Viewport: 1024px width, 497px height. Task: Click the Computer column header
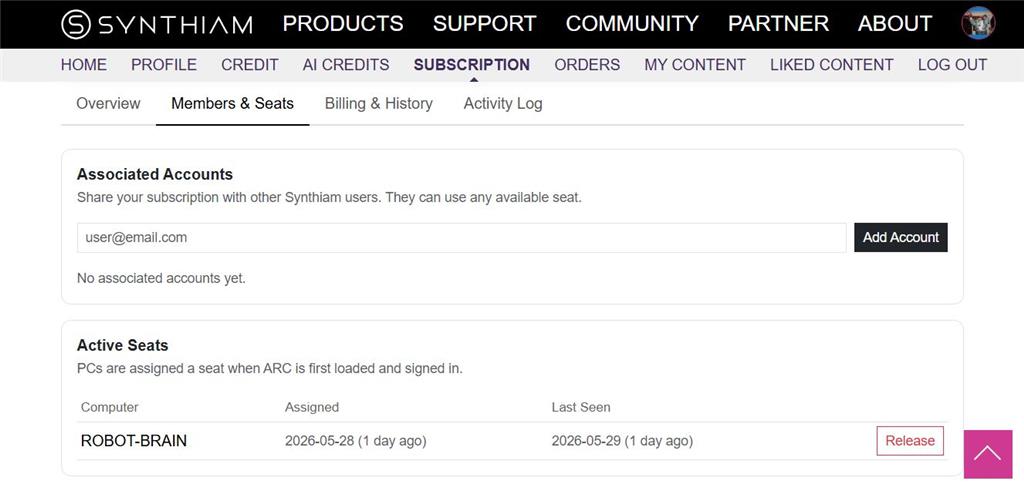(x=110, y=407)
